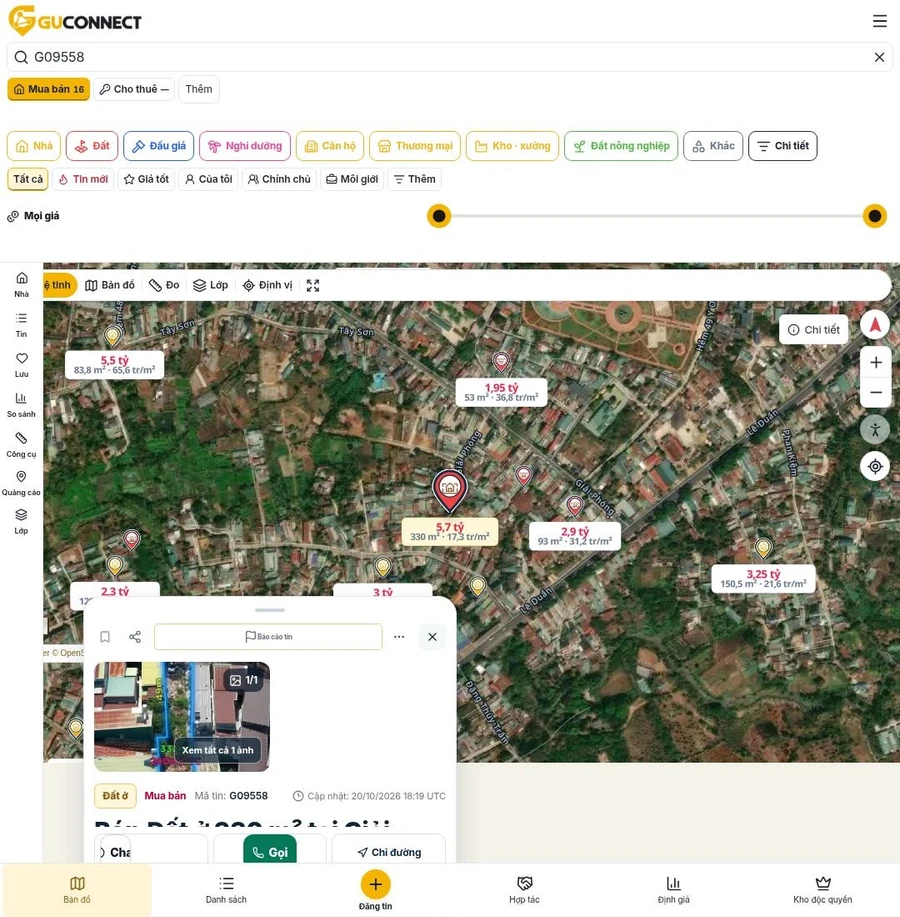The height and width of the screenshot is (917, 900).
Task: Toggle Đấu giá filter chip
Action: click(x=158, y=146)
